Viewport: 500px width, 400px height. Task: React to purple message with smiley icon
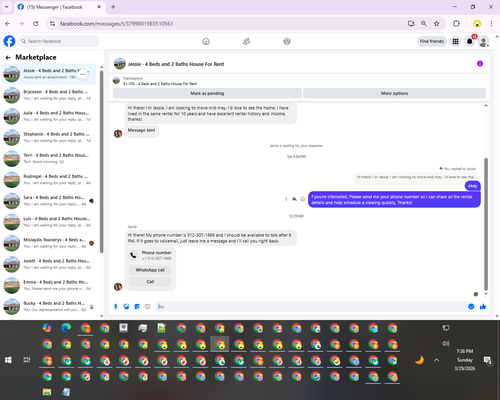click(x=303, y=199)
